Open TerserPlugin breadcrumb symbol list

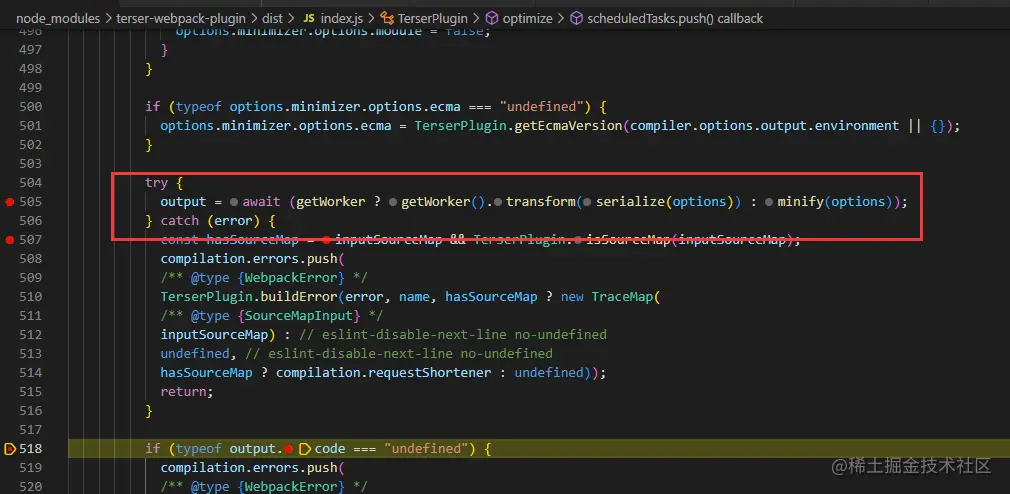click(x=432, y=19)
